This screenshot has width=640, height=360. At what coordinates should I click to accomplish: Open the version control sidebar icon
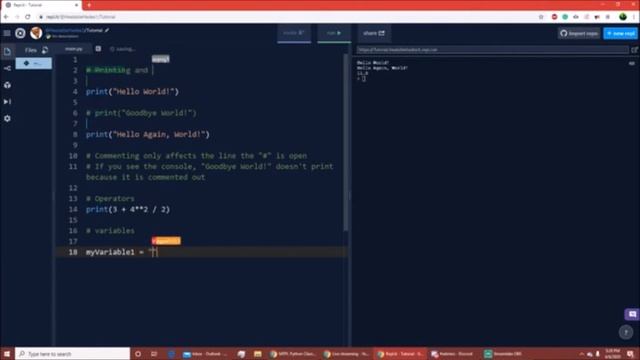point(7,68)
